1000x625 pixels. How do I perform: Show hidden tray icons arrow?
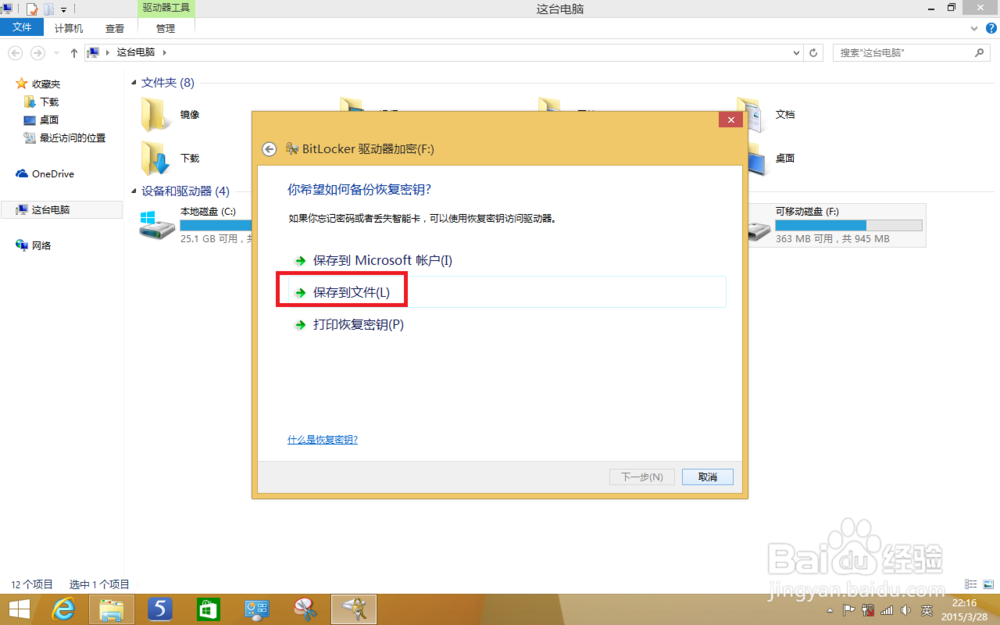click(830, 610)
